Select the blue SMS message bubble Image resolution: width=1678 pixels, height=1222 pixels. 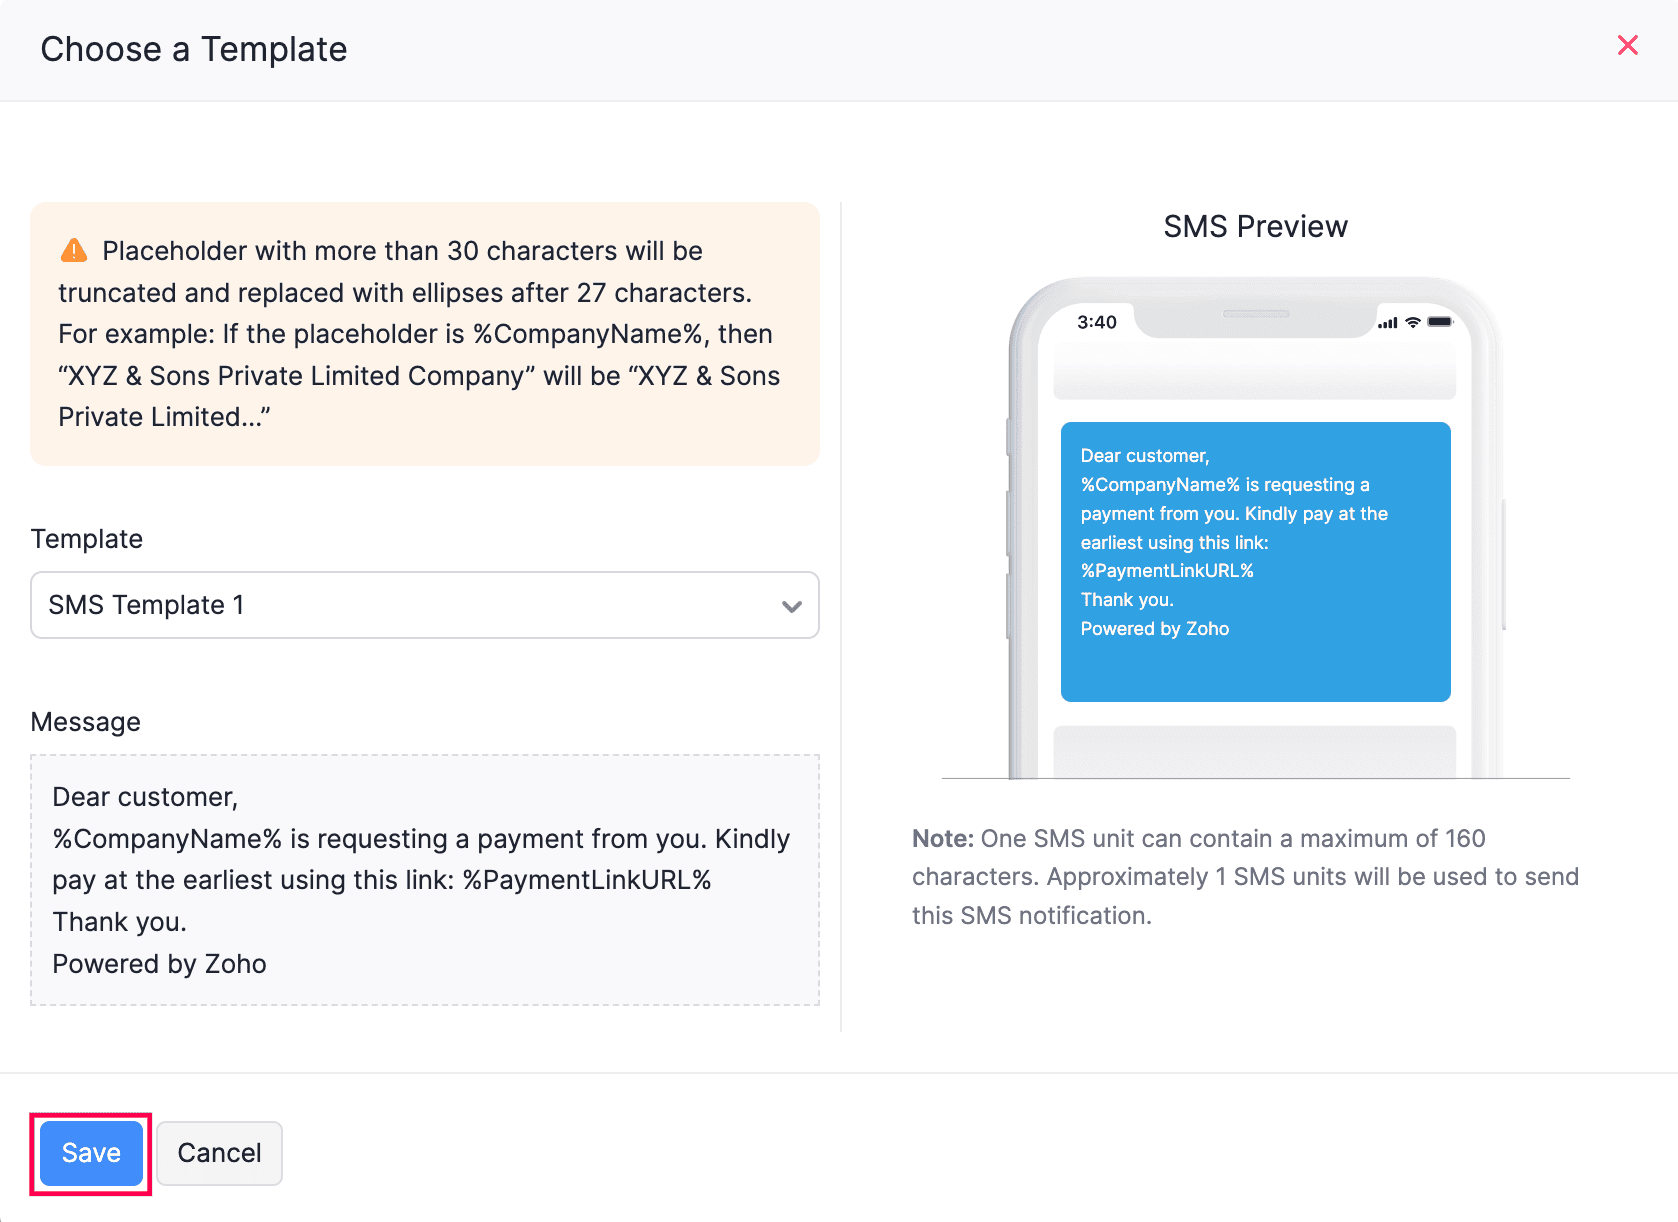click(1255, 561)
